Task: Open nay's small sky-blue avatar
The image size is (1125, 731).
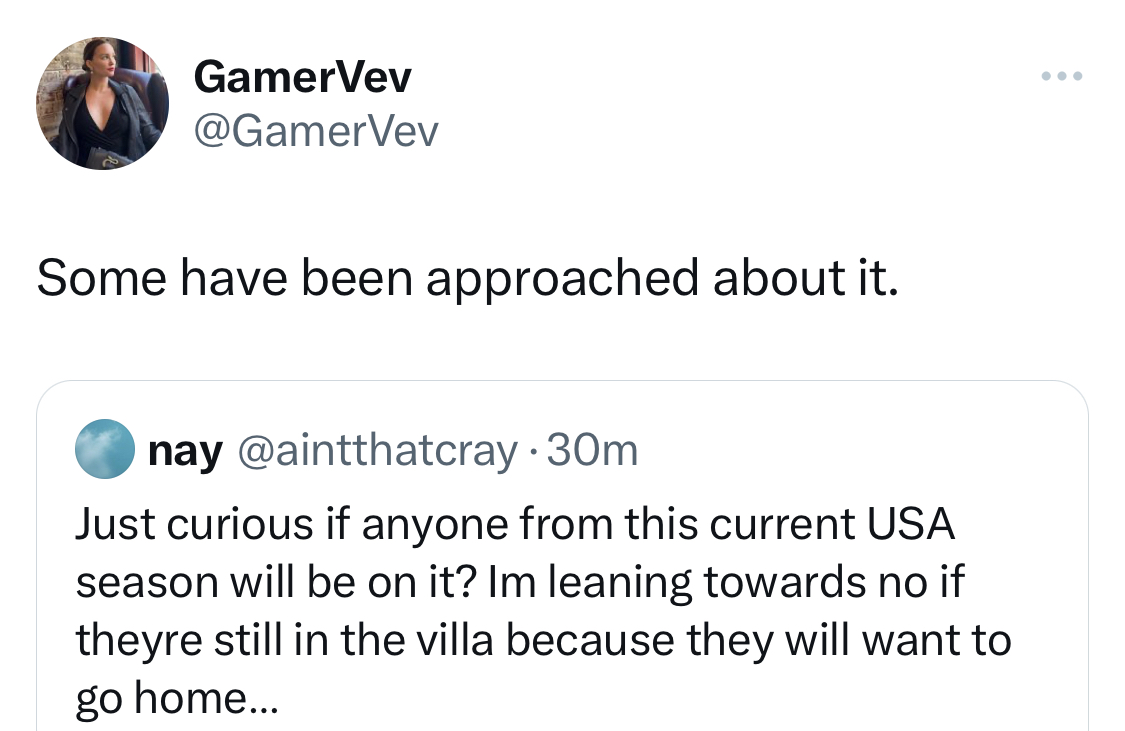Action: pyautogui.click(x=105, y=449)
